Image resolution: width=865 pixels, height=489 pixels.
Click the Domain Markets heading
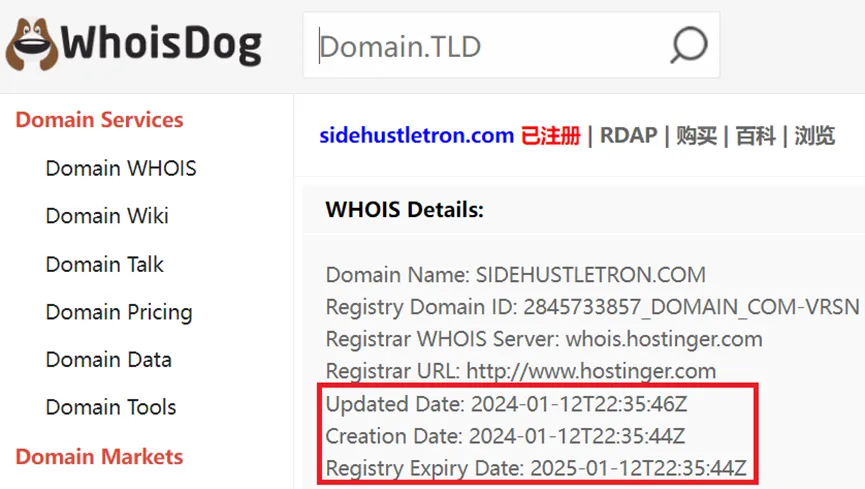tap(99, 457)
